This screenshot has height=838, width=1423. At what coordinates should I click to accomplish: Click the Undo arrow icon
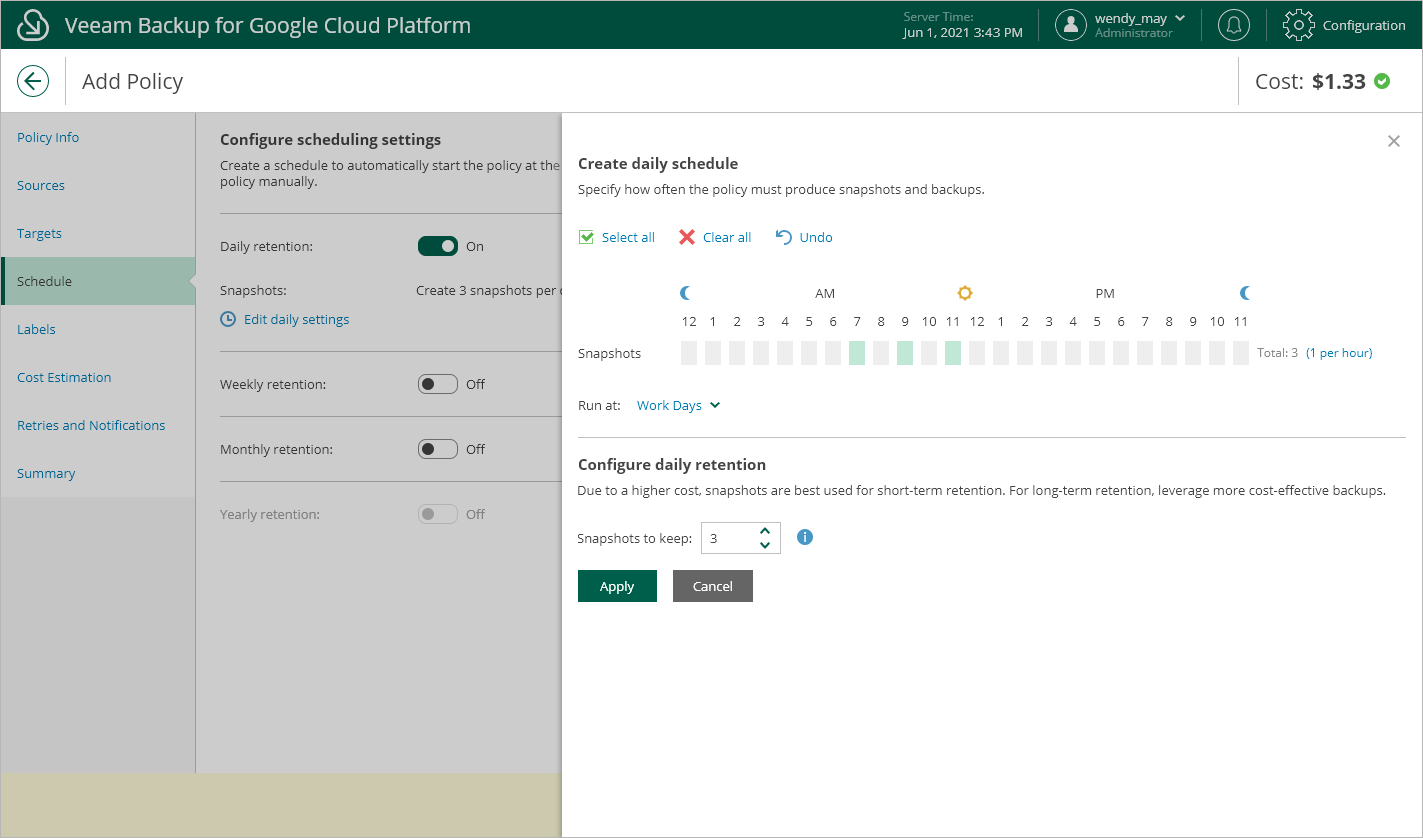[784, 237]
